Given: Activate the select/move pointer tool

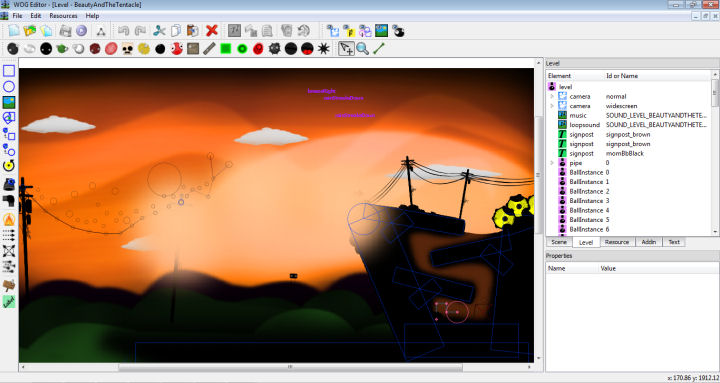Looking at the screenshot, I should click(x=346, y=48).
